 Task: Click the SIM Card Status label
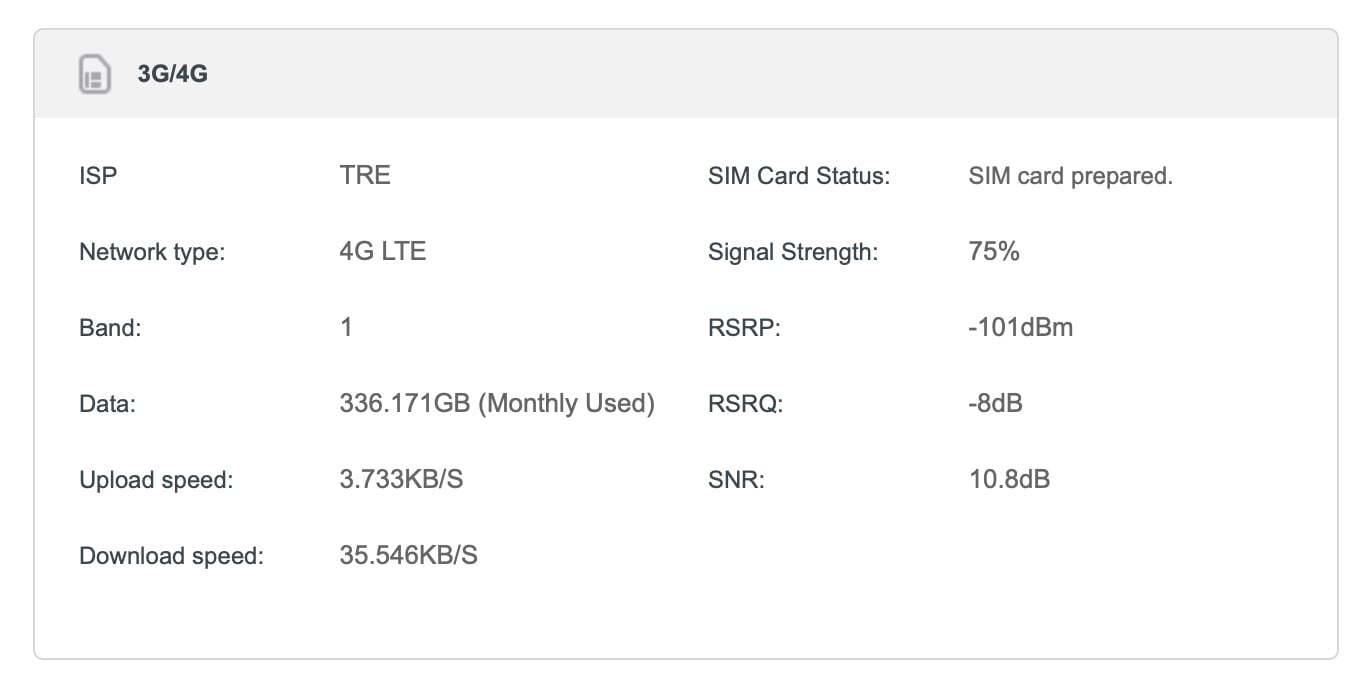(798, 176)
